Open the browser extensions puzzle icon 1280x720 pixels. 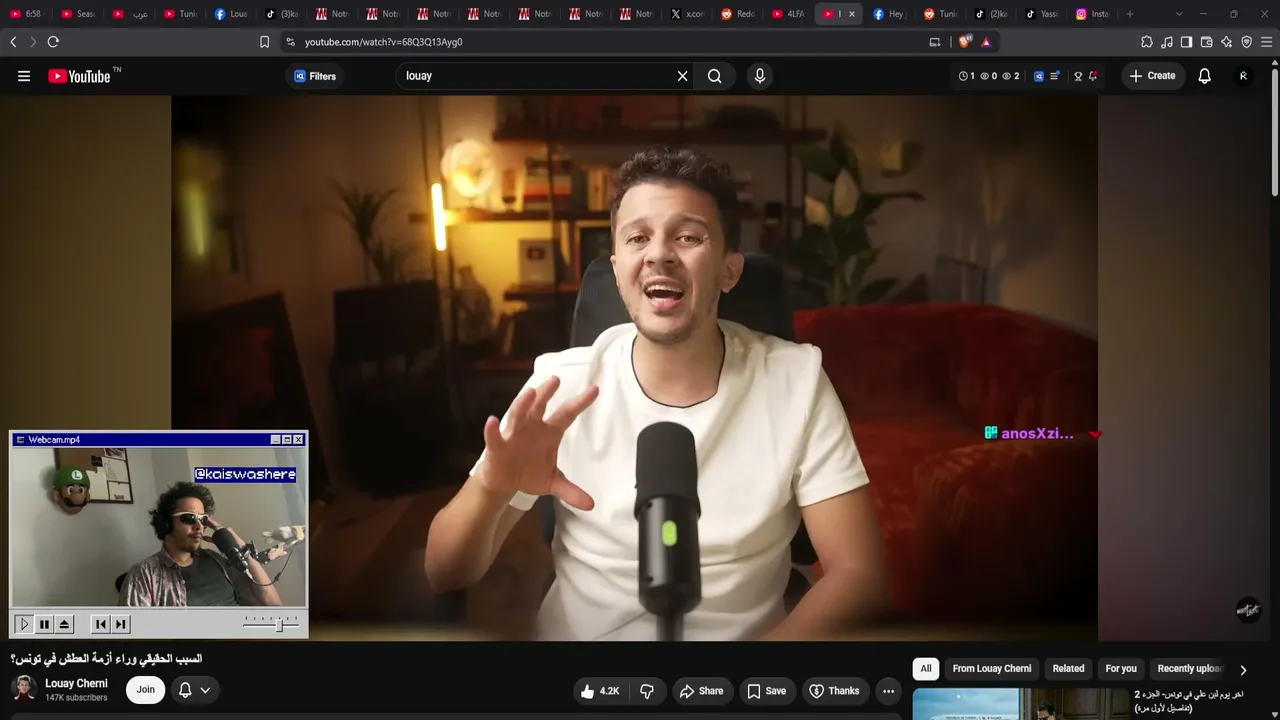pos(1147,42)
